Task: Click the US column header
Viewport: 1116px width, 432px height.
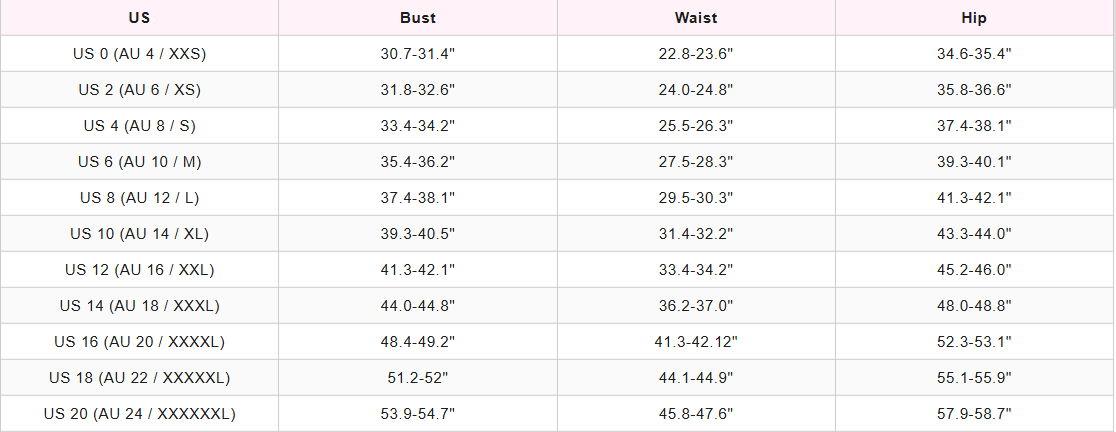Action: coord(139,18)
